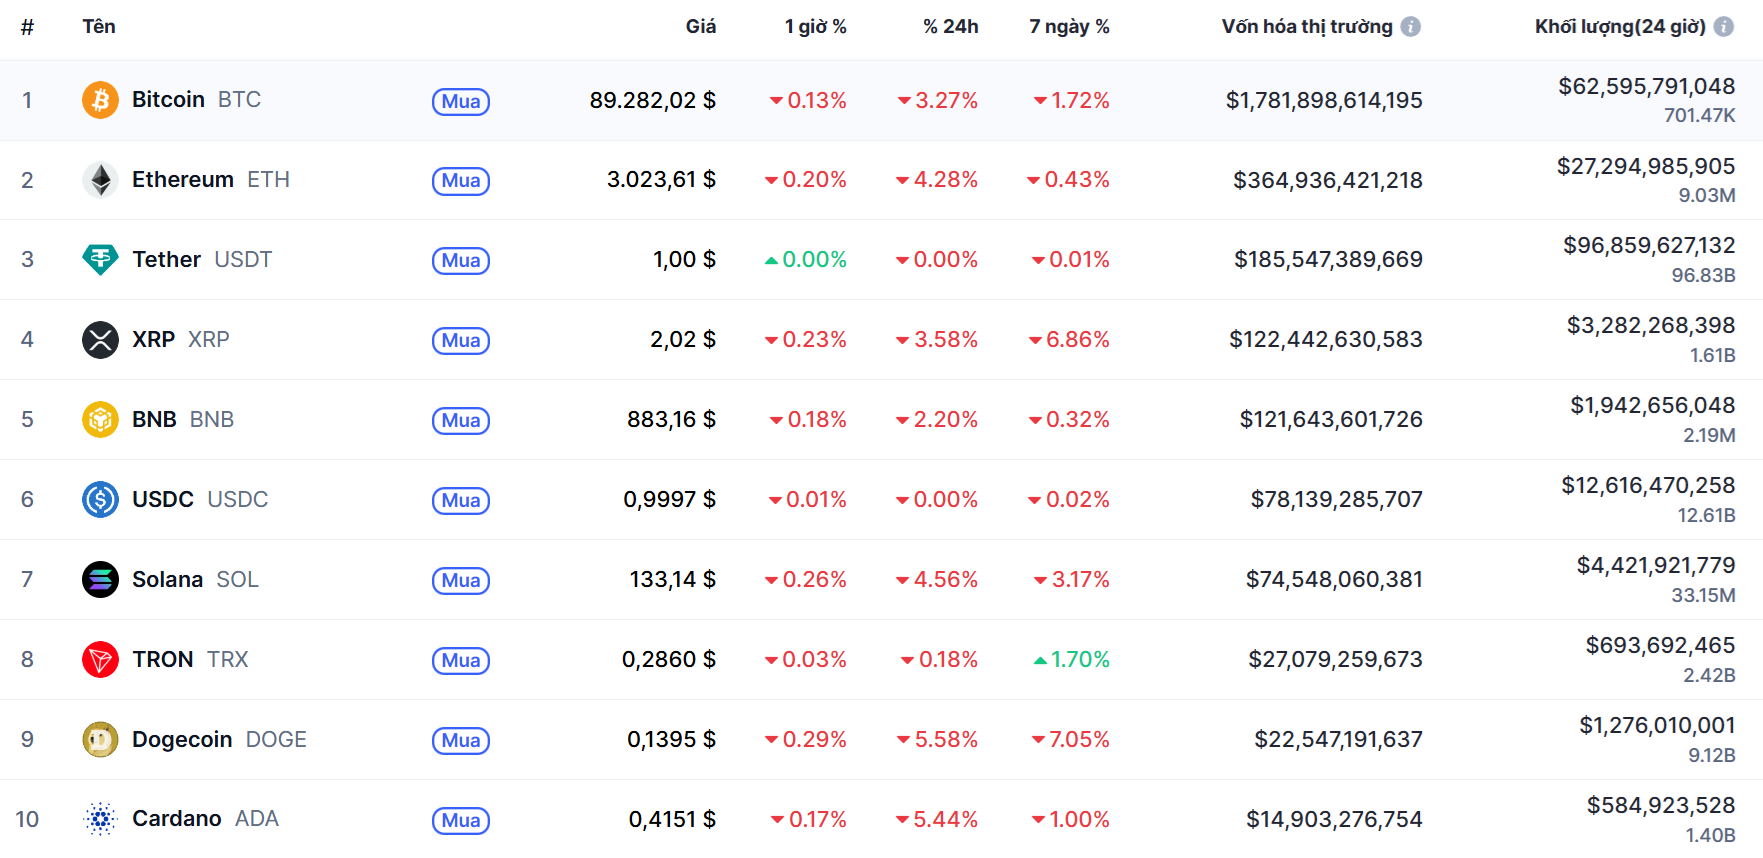Click the Bitcoin coin logo
Screen dimensions: 1763x858
tap(100, 100)
